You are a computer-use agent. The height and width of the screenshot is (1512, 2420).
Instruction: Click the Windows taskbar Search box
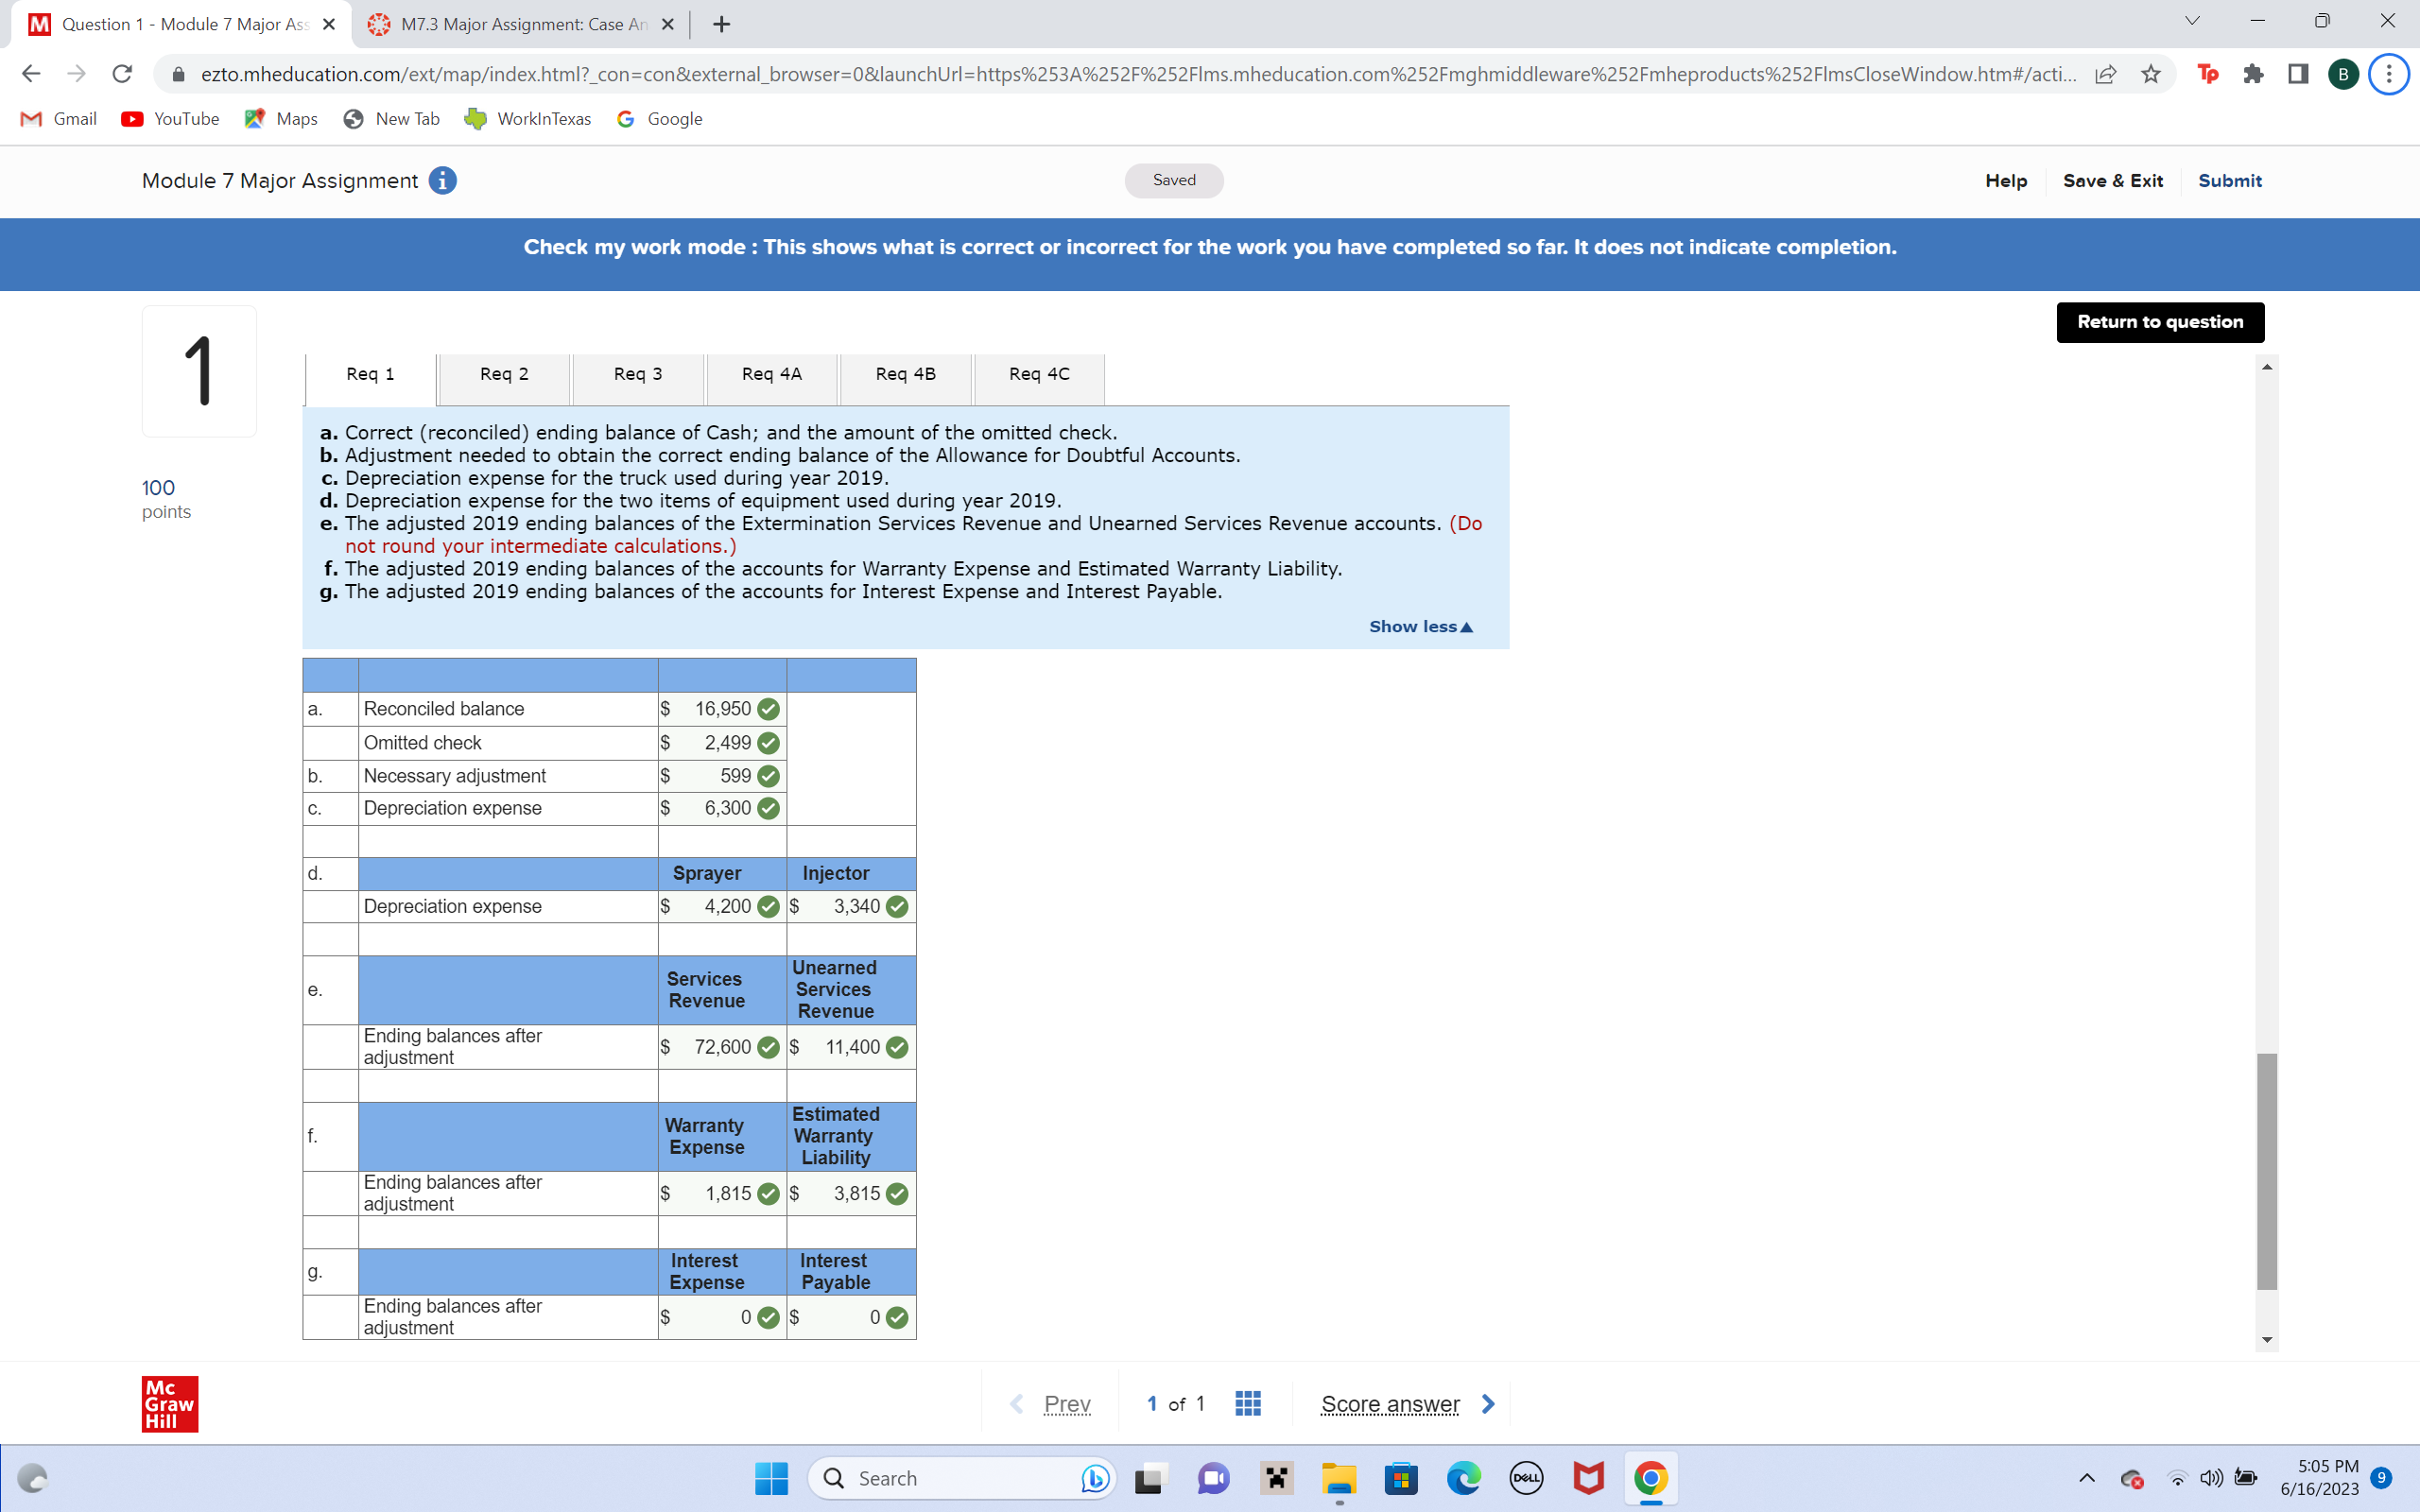pyautogui.click(x=961, y=1478)
